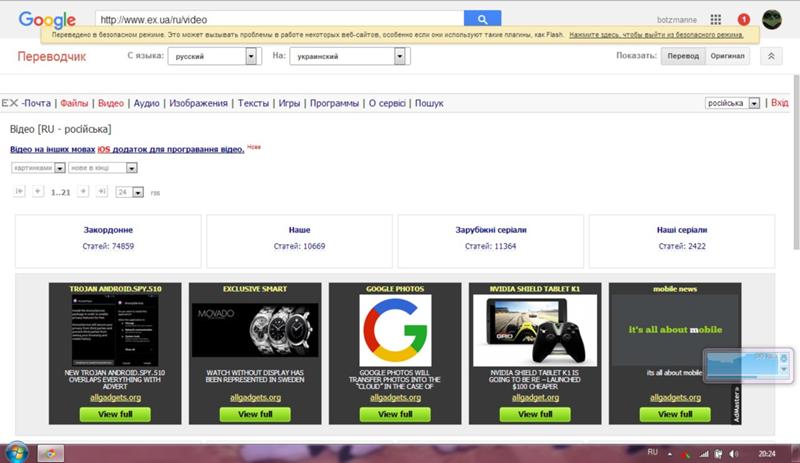This screenshot has height=463, width=800.
Task: Show the original page (Оригинал)
Action: pos(728,56)
